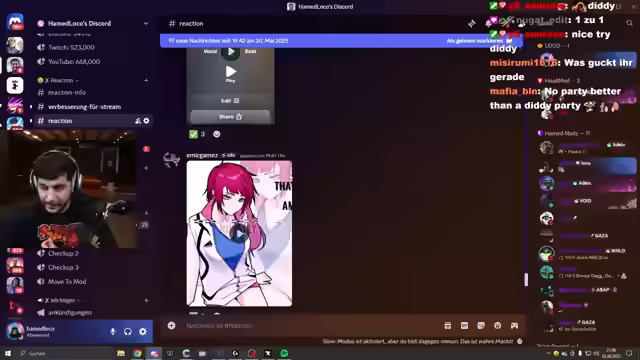The image size is (640, 360).
Task: Open the apps game controller icon
Action: 514,325
